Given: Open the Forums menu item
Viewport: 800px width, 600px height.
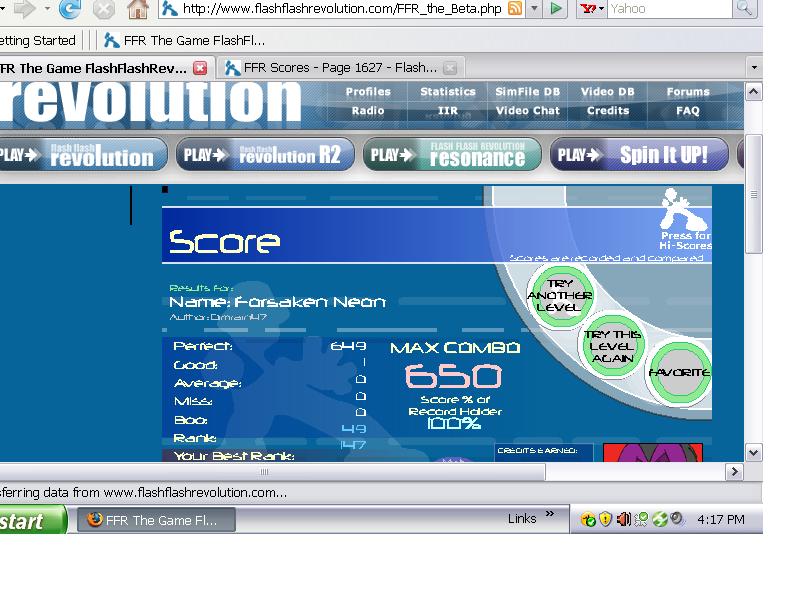Looking at the screenshot, I should pos(688,92).
